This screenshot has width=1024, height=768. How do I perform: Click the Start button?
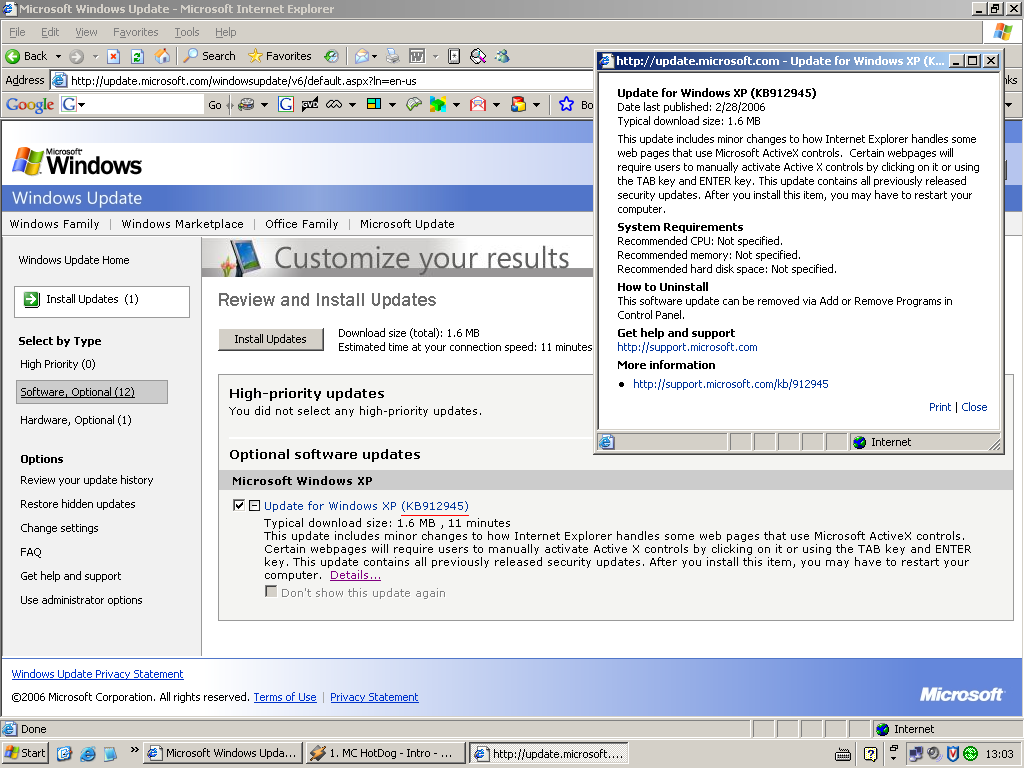pos(25,753)
